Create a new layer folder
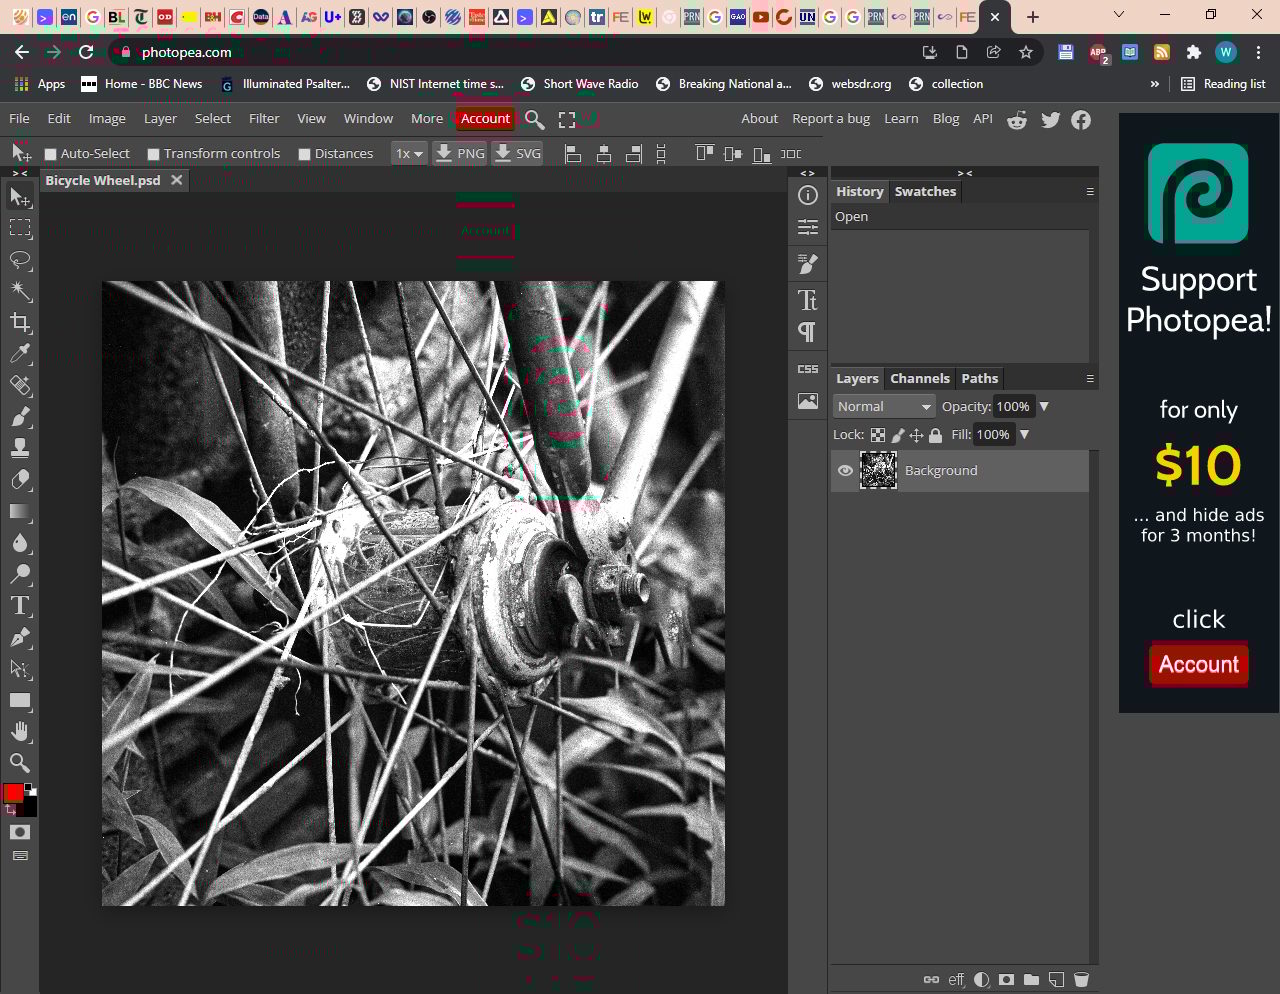The width and height of the screenshot is (1280, 994). coord(1031,980)
